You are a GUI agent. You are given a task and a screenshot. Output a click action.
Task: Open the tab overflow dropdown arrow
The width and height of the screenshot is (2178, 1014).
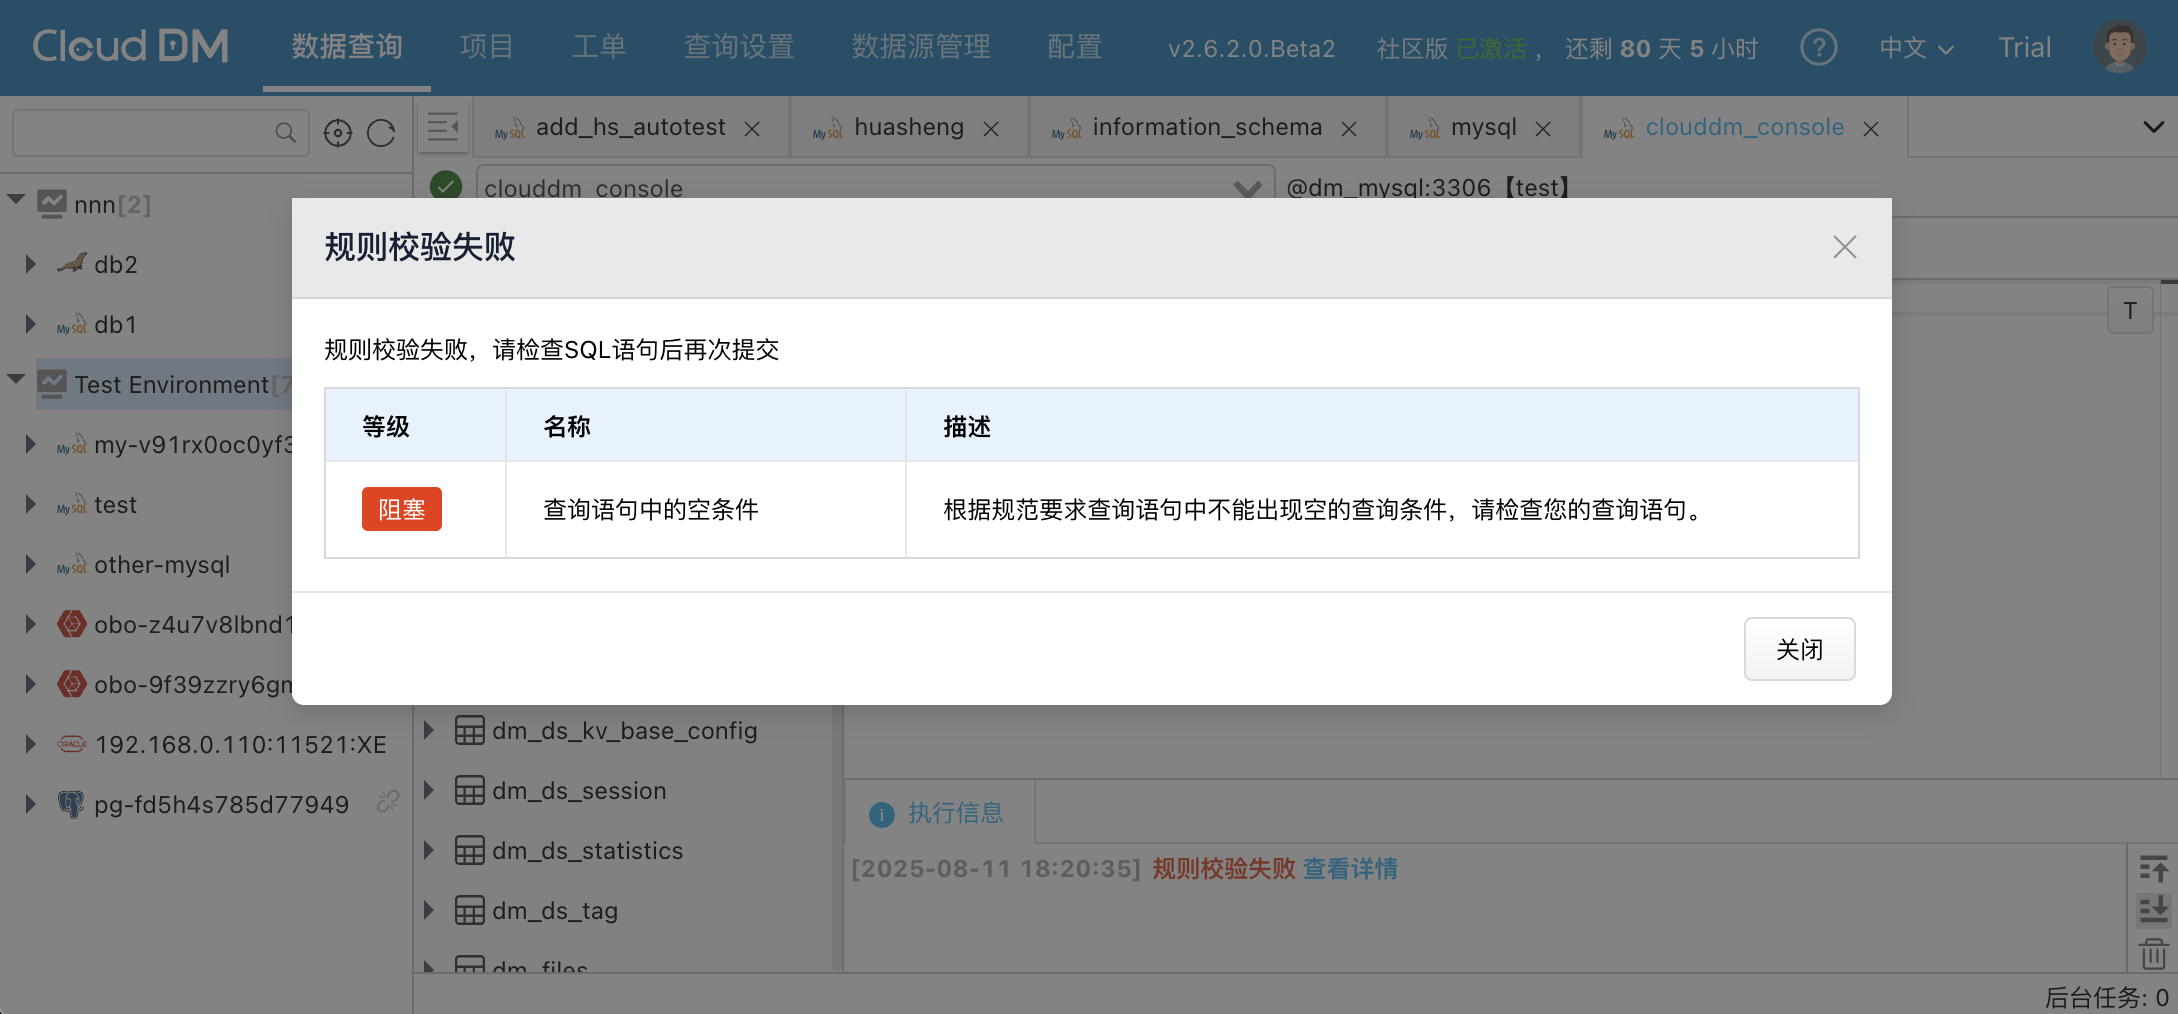2153,127
